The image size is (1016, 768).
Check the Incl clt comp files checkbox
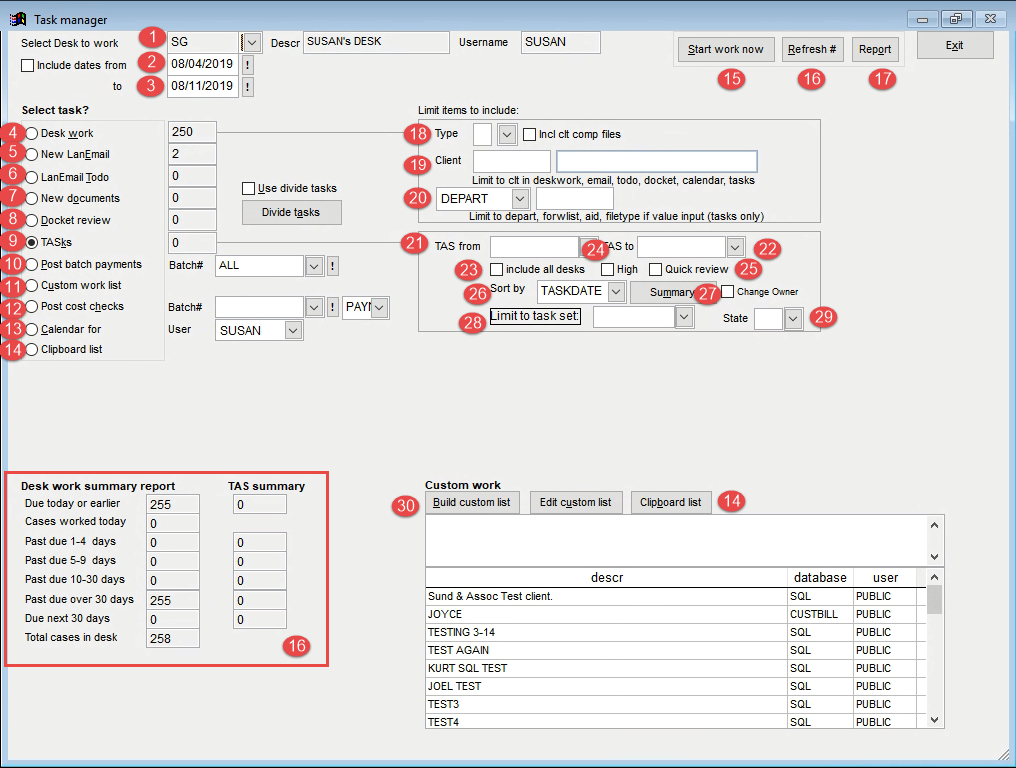click(x=529, y=134)
